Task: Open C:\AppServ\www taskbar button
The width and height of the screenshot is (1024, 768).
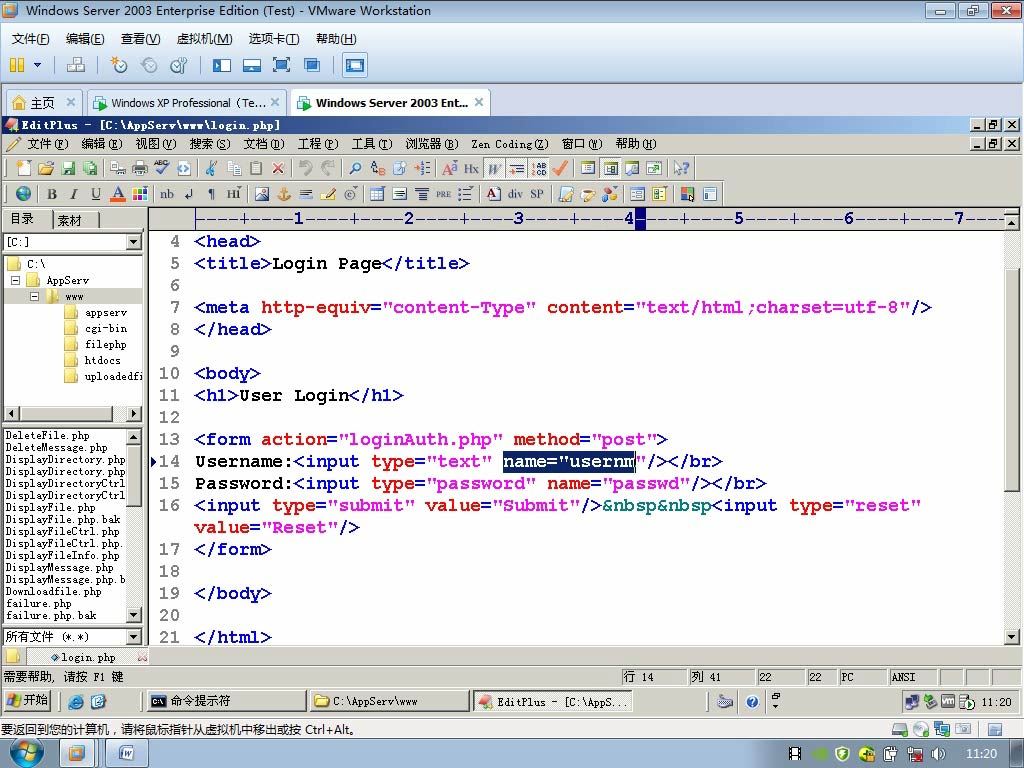Action: coord(388,701)
